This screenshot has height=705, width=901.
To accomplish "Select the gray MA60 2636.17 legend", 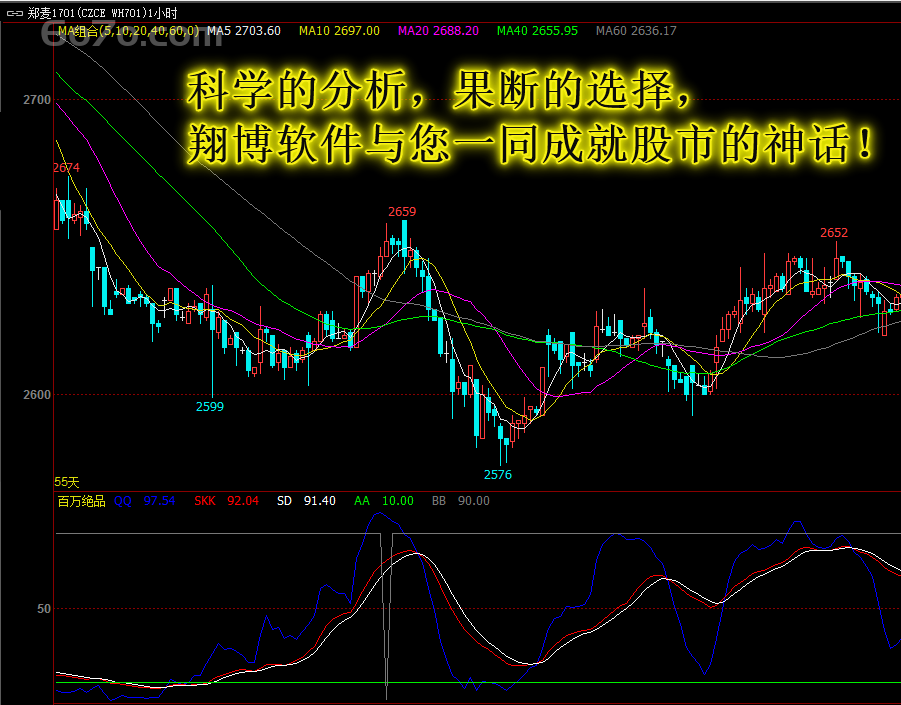I will 636,31.
